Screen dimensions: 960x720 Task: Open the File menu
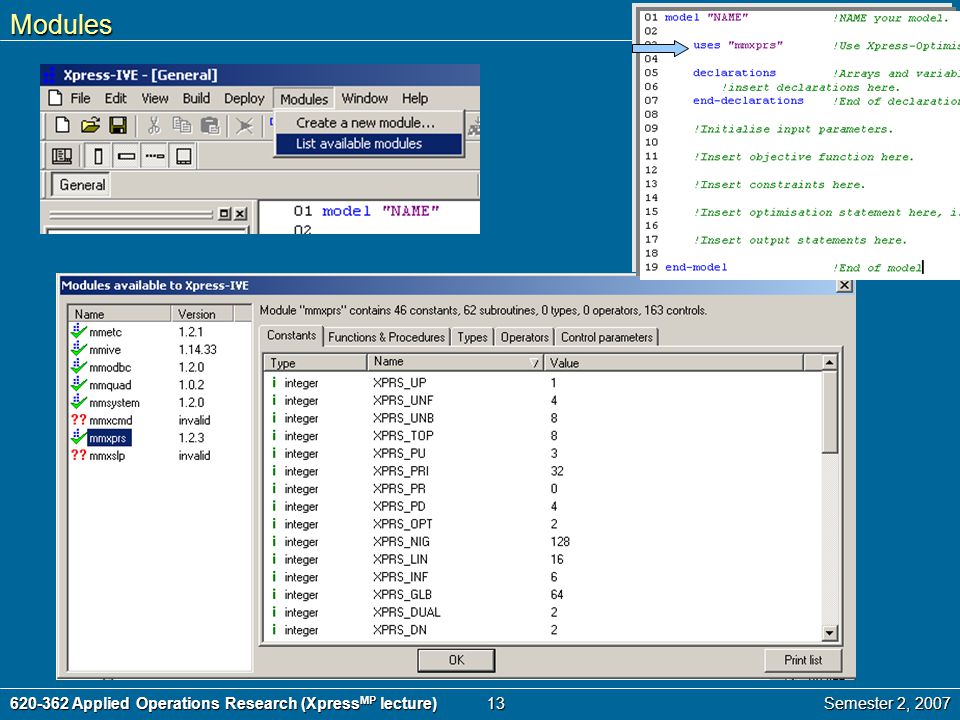click(80, 99)
